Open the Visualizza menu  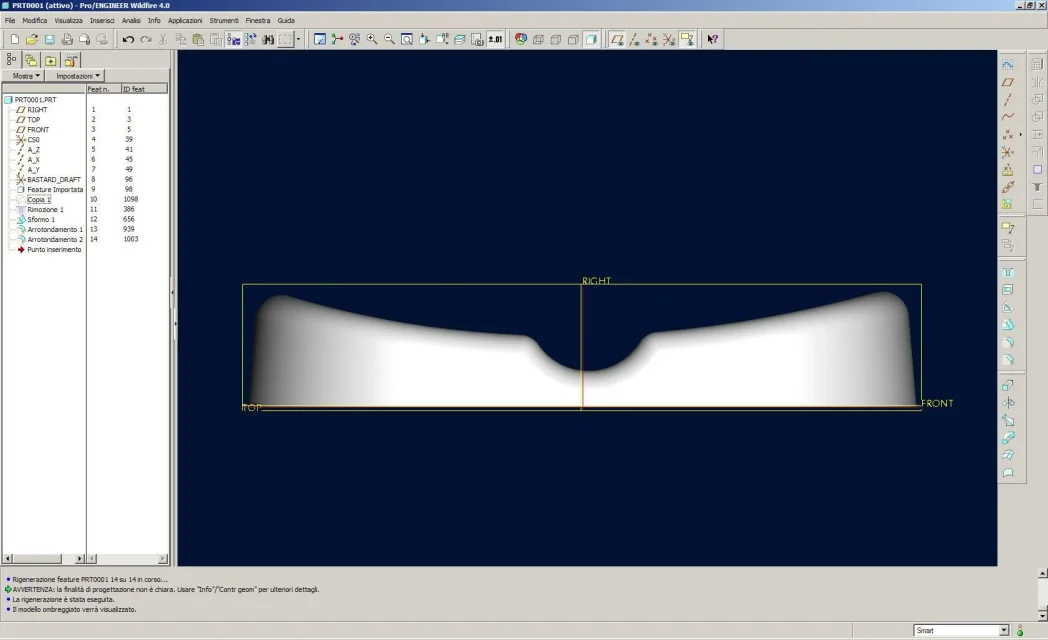point(68,21)
